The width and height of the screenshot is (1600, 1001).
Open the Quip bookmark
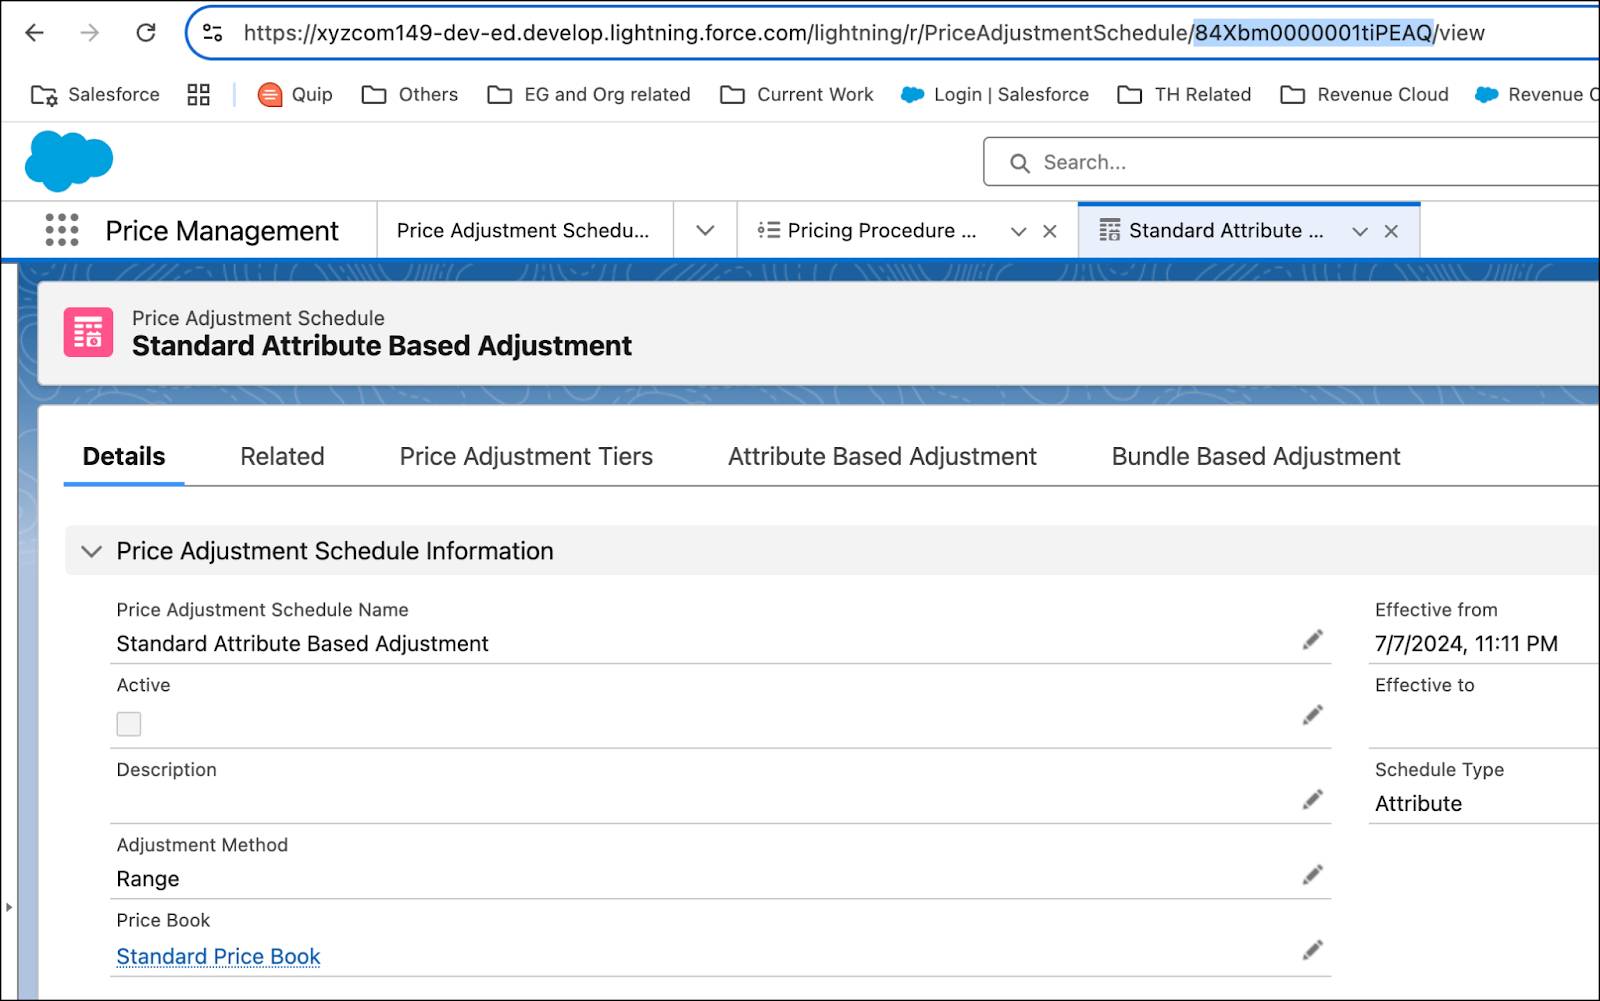click(x=295, y=94)
